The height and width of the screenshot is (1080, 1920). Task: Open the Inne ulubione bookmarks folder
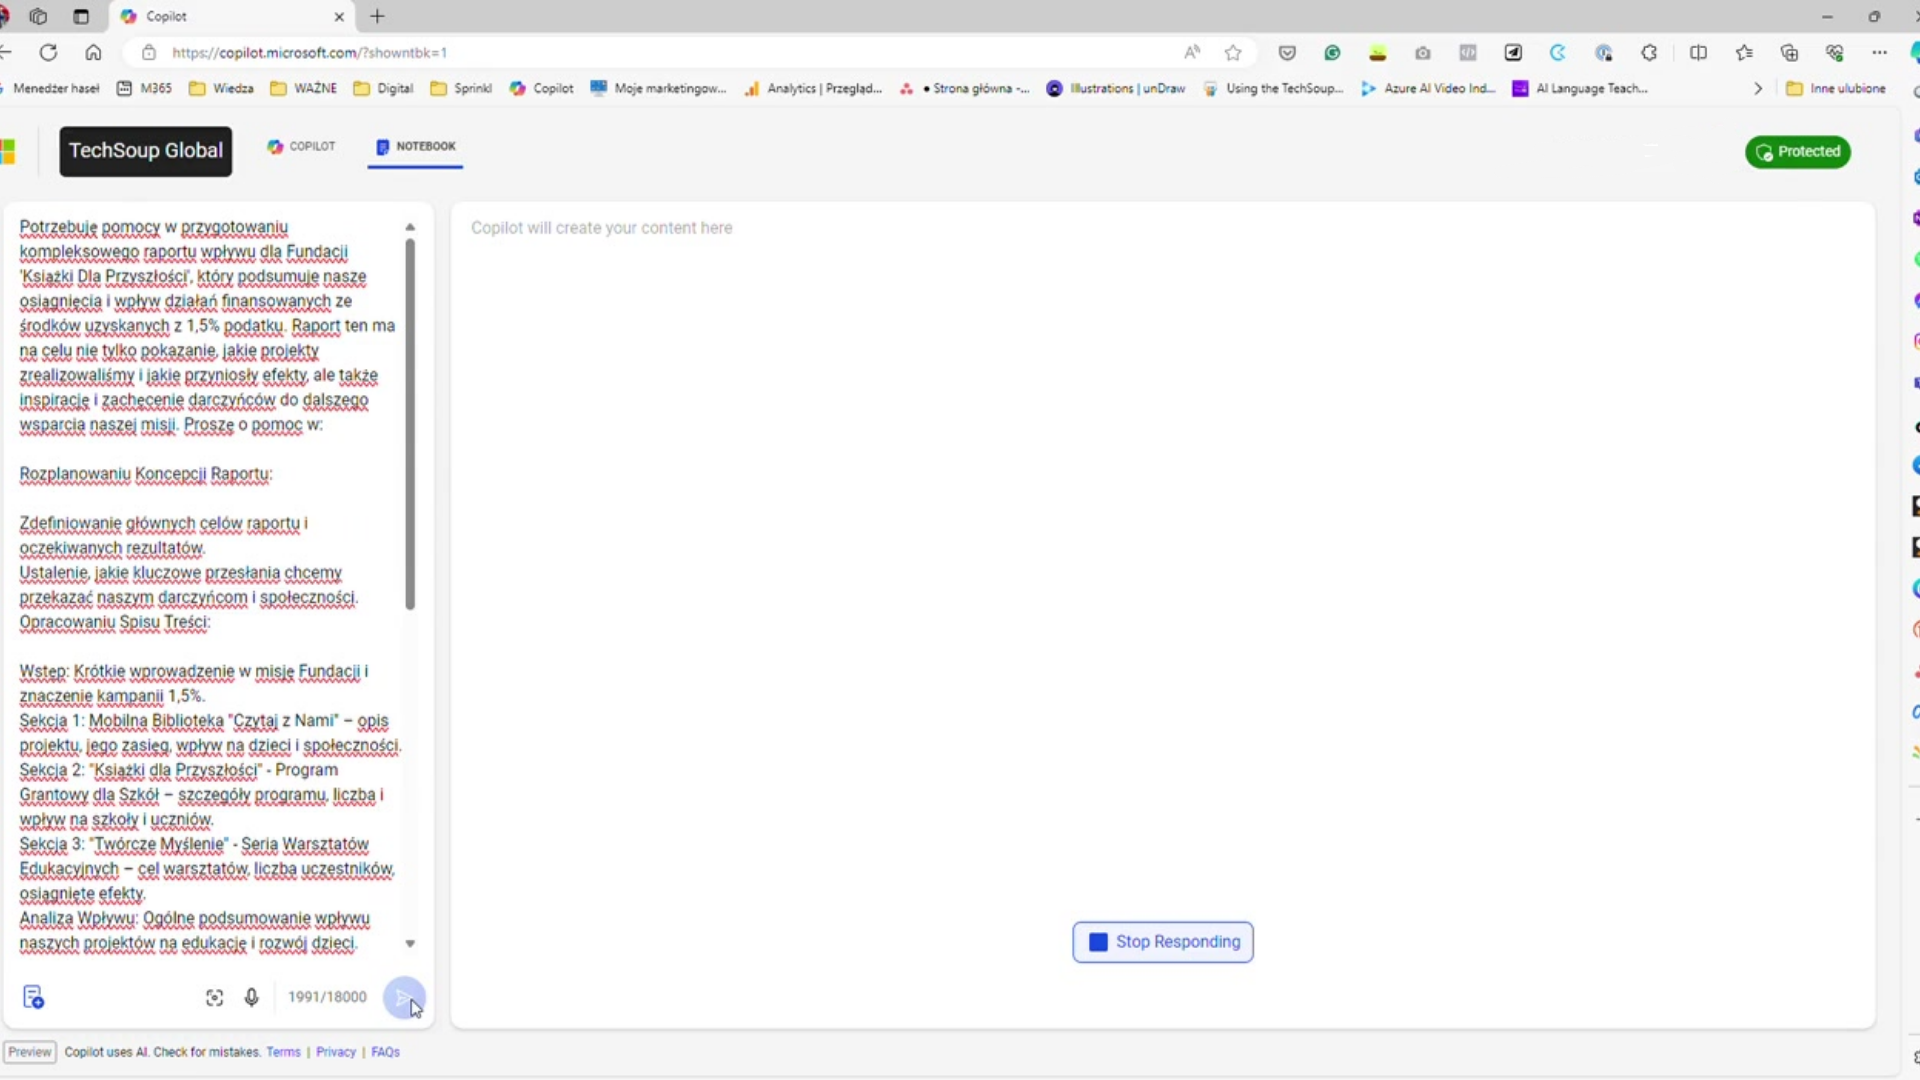click(x=1836, y=89)
